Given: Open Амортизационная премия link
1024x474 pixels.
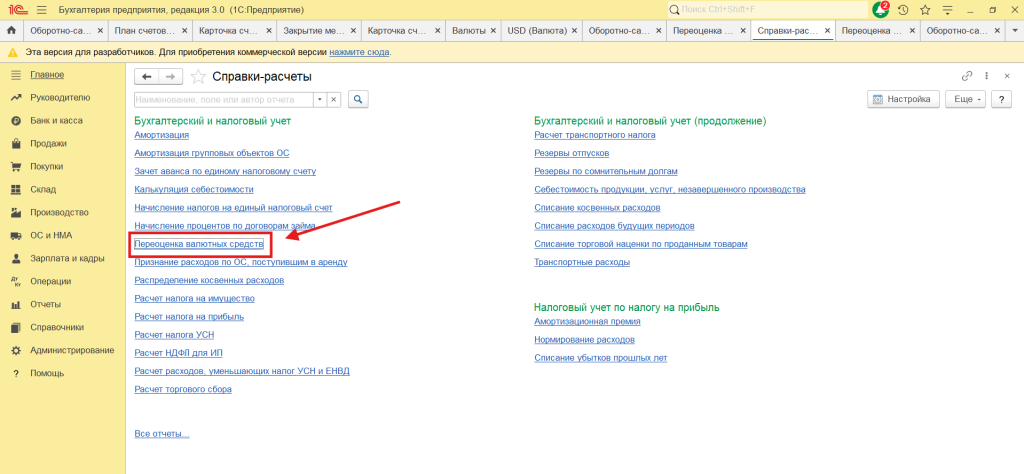Looking at the screenshot, I should point(587,321).
